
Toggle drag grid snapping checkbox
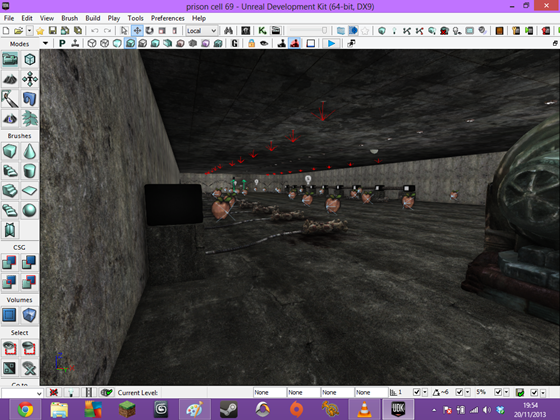pyautogui.click(x=416, y=392)
